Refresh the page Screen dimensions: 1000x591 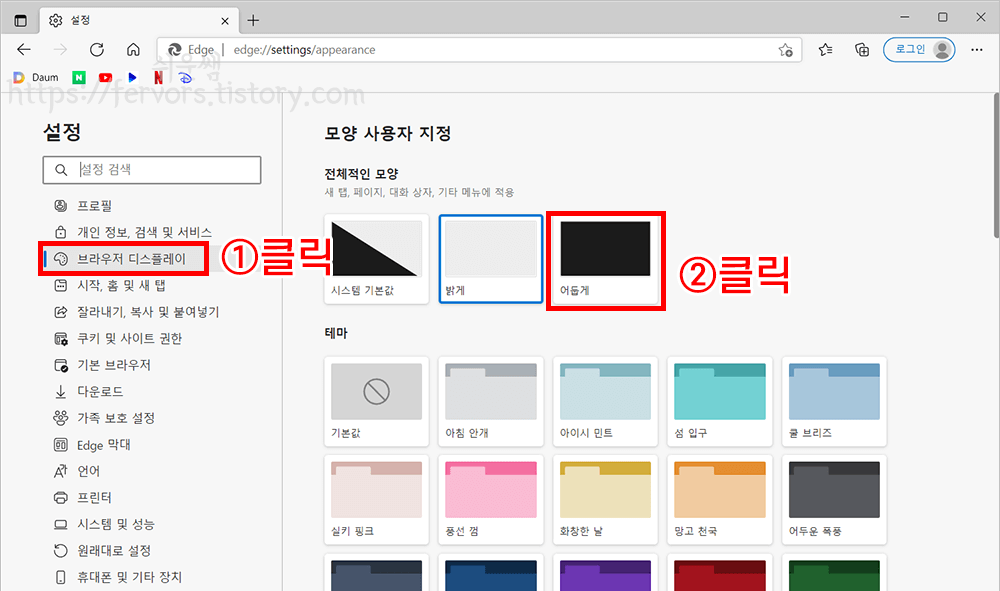click(96, 50)
